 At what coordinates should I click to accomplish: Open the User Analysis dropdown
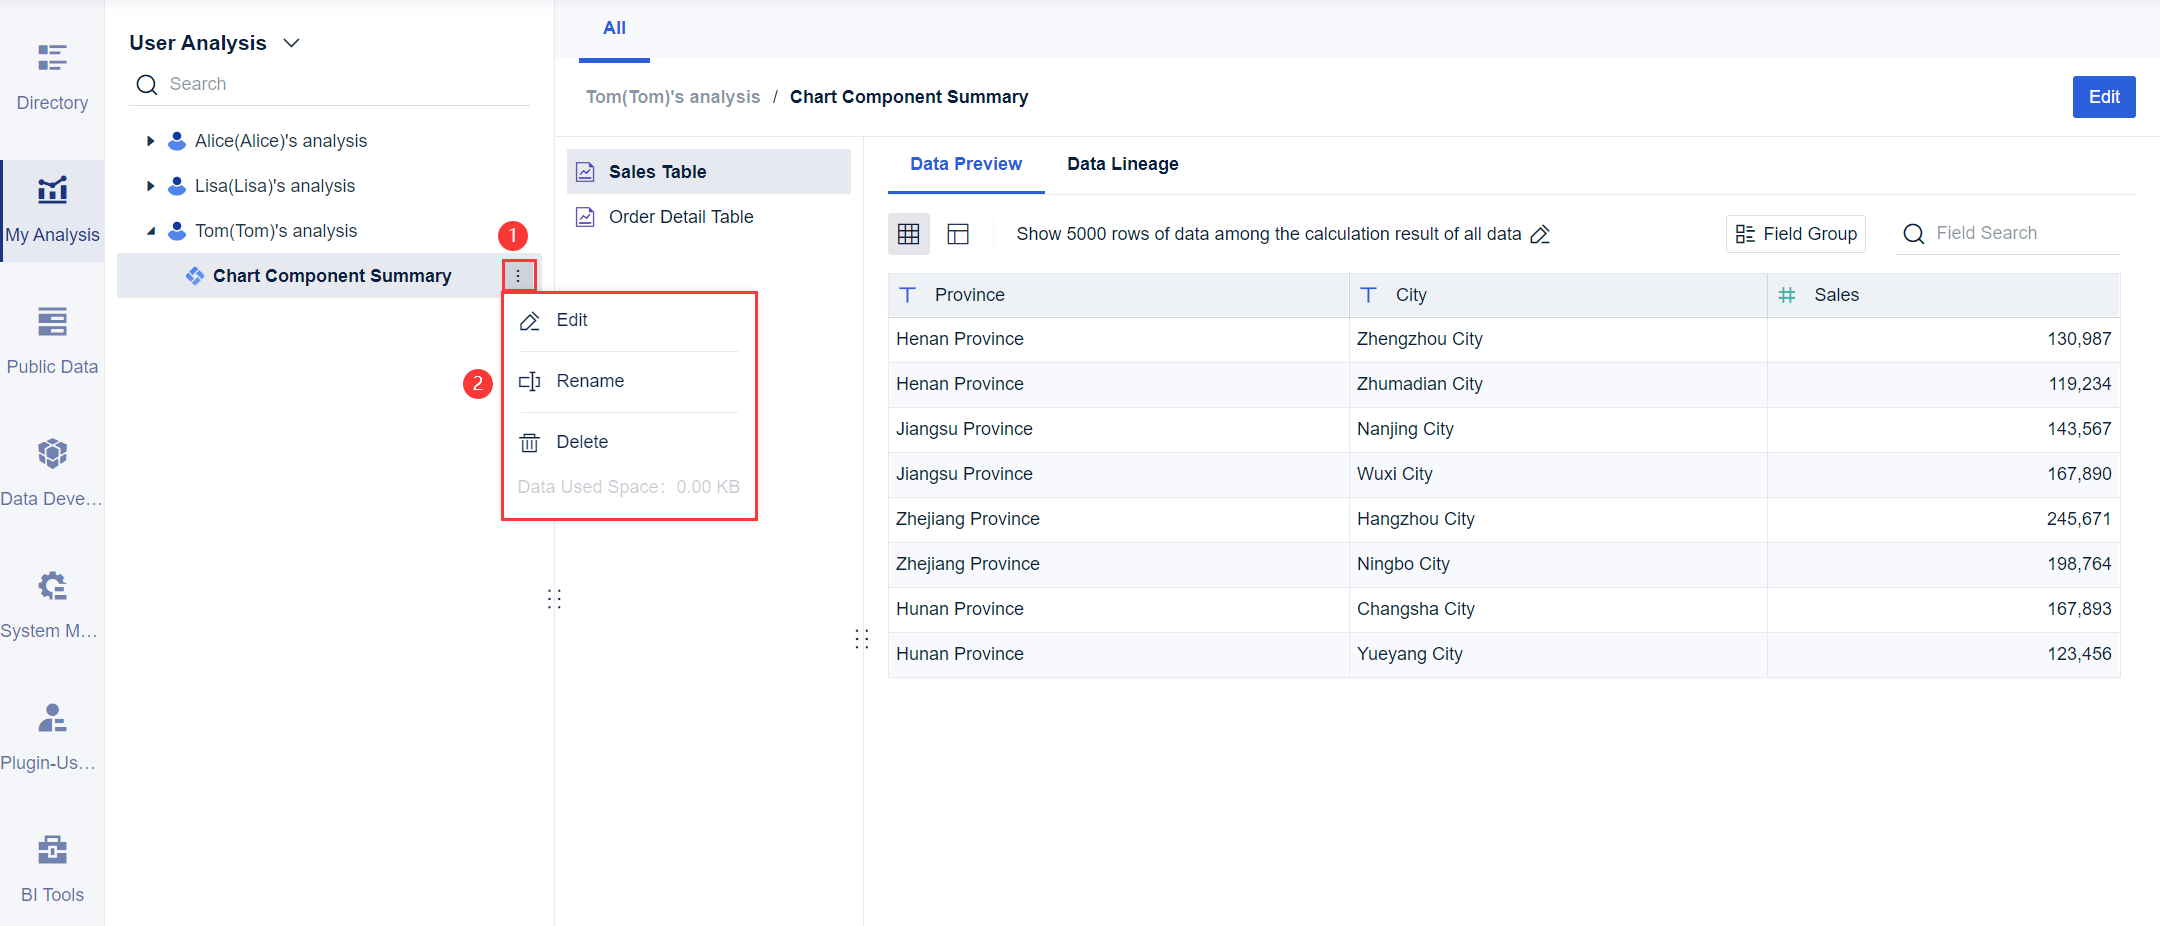(x=291, y=42)
